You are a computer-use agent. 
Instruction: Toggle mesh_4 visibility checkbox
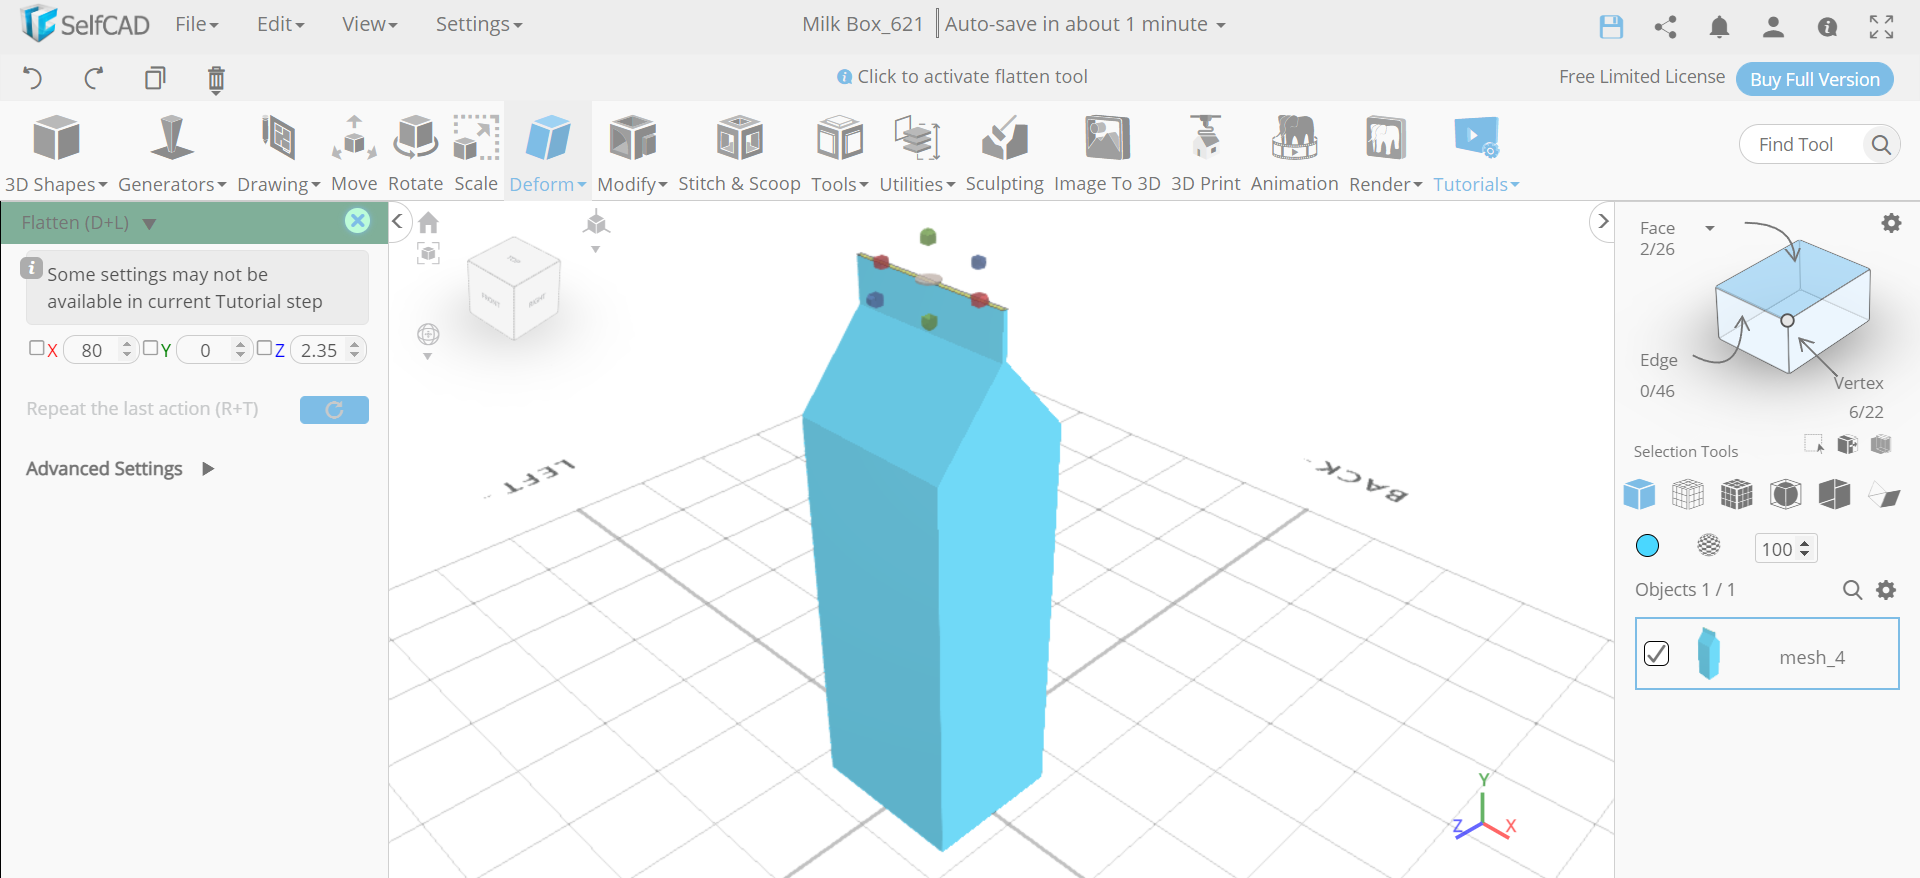[1656, 653]
